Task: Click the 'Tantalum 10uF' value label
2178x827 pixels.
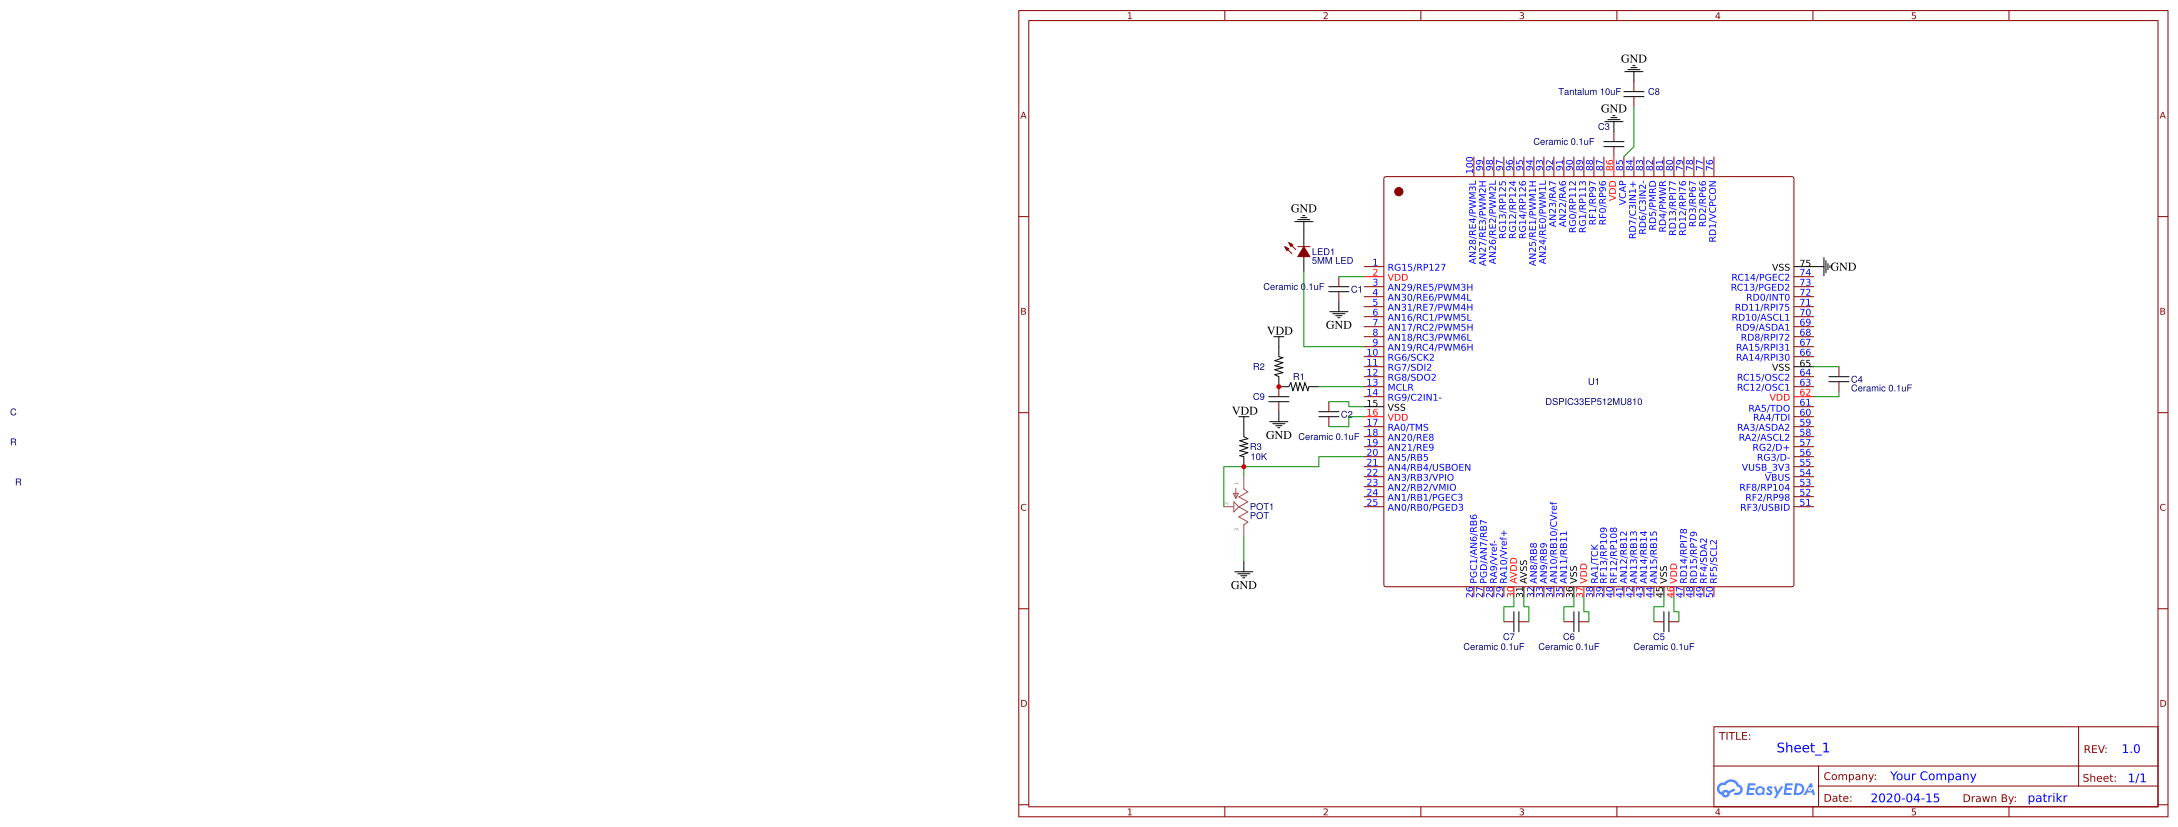Action: tap(1589, 92)
